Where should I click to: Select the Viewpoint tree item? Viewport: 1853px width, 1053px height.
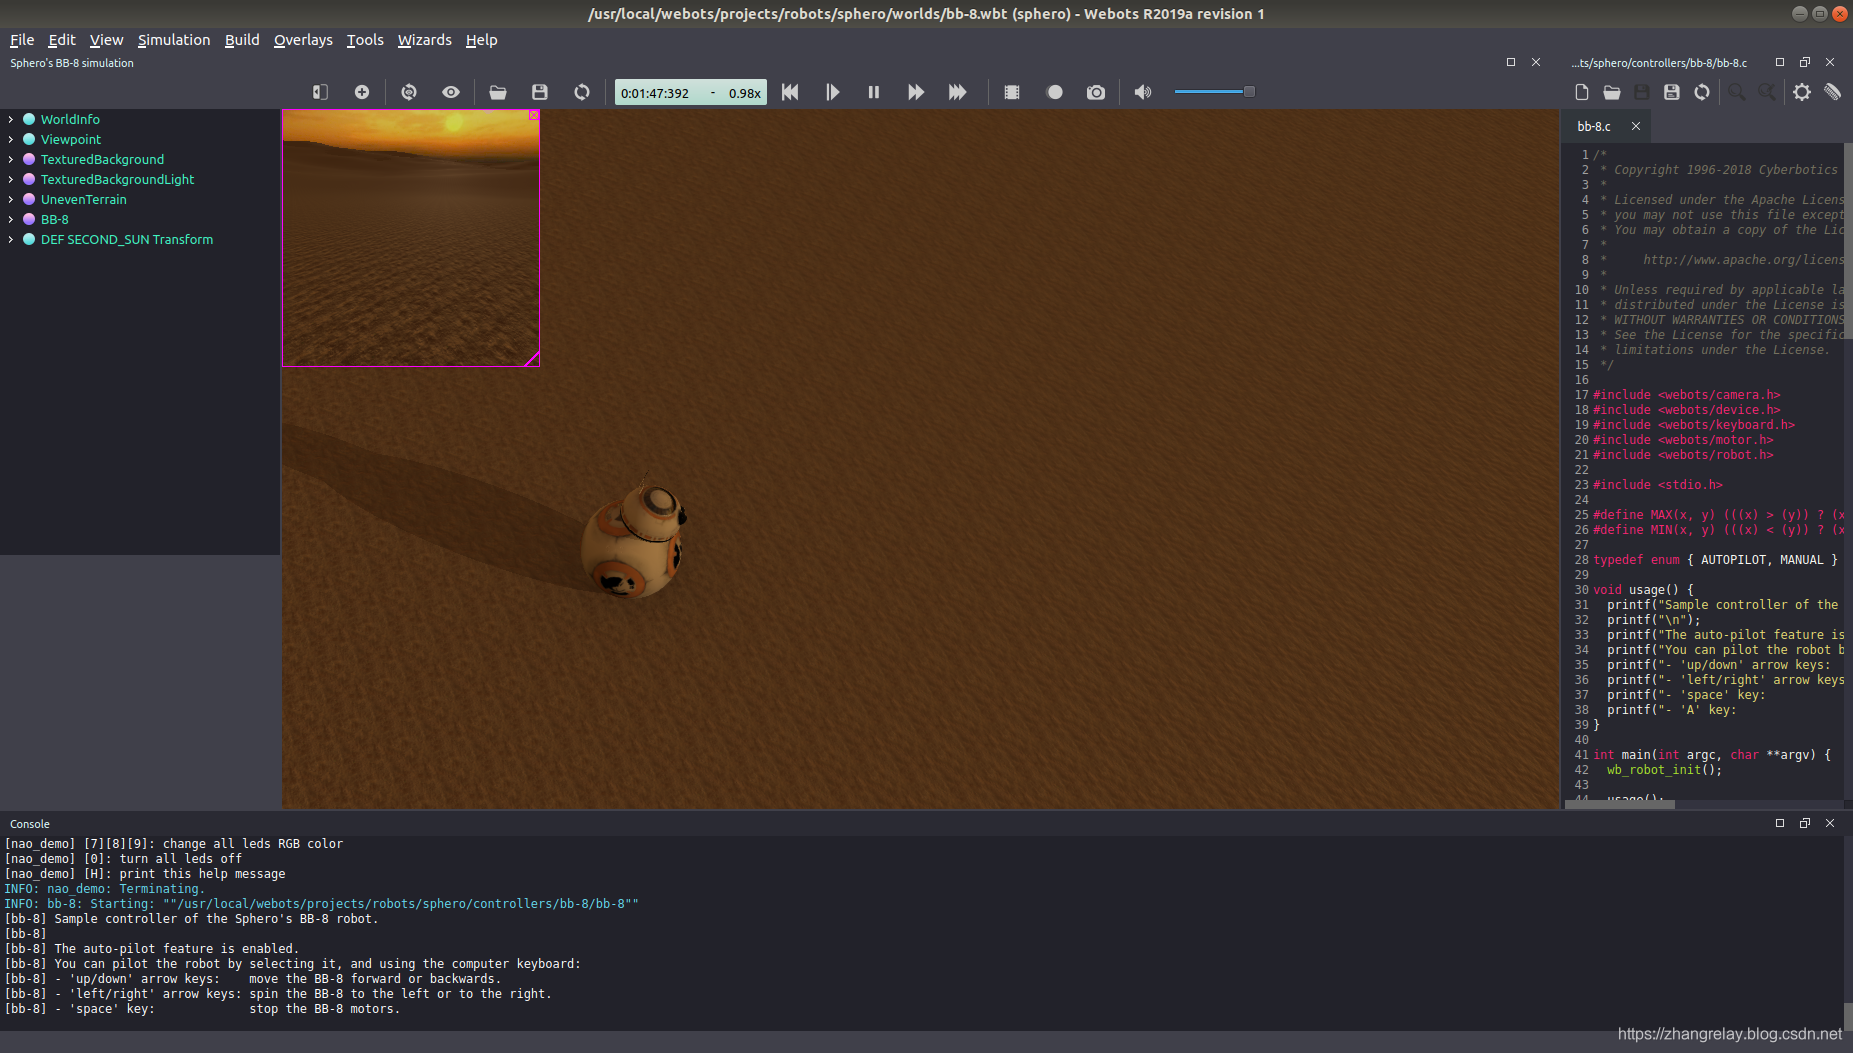click(x=71, y=139)
